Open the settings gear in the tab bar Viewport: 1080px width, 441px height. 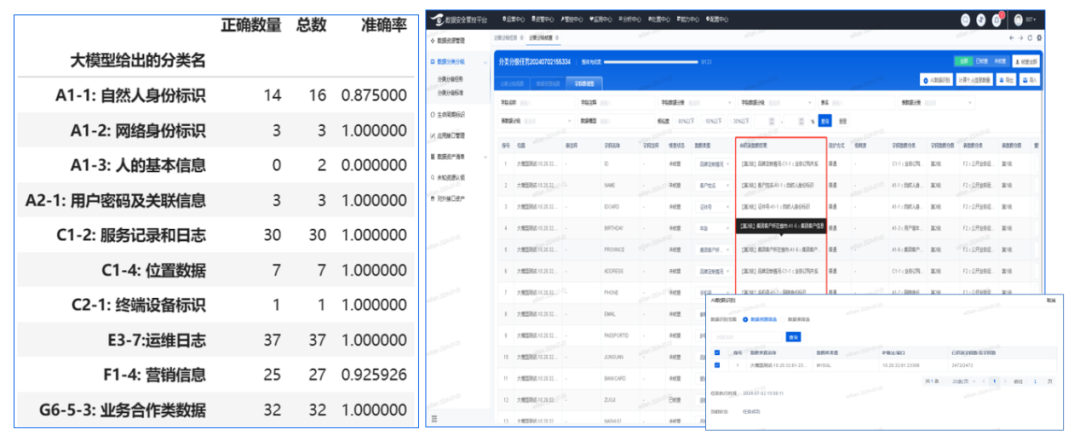1039,38
